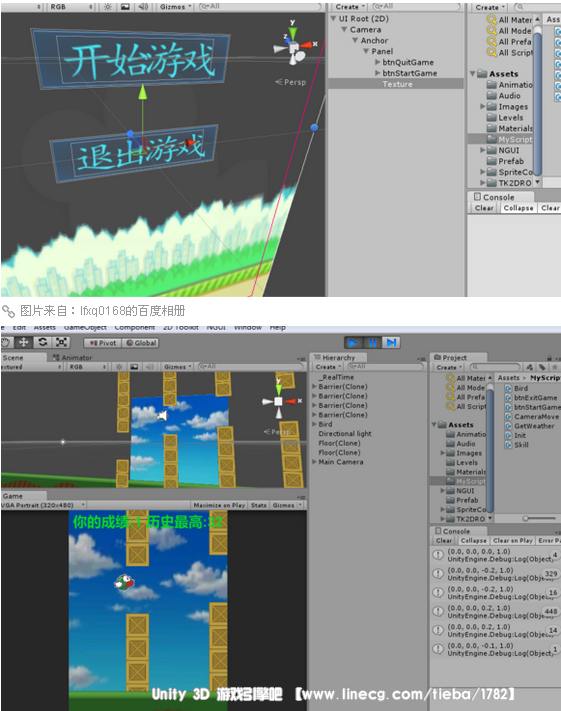Toggle image effects icon in upper Scene bar
The width and height of the screenshot is (561, 711).
pos(125,7)
